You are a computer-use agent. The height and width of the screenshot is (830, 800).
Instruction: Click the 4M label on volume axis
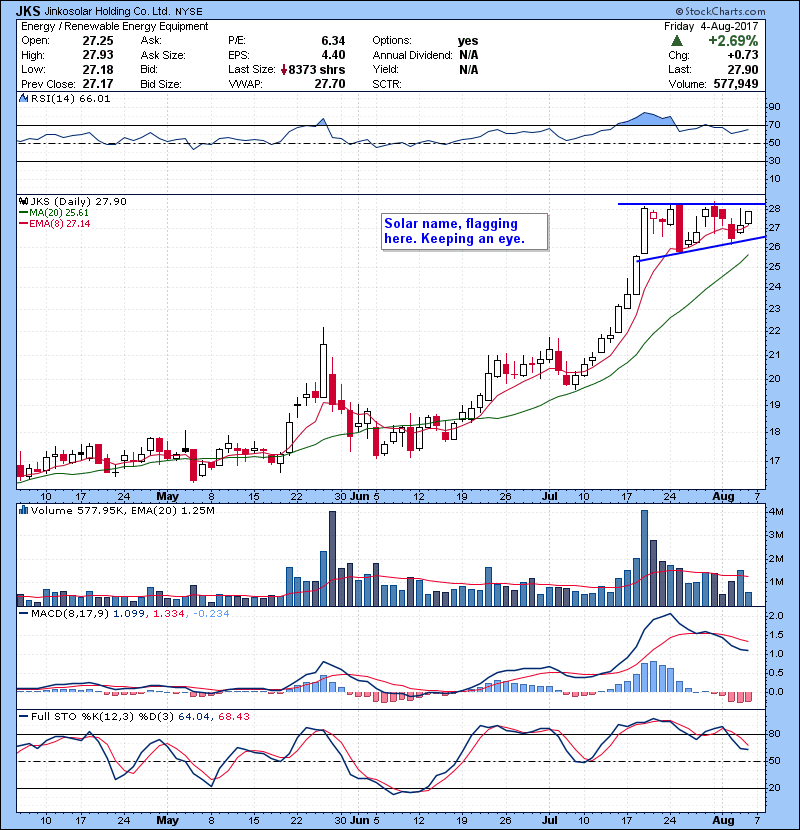click(776, 511)
